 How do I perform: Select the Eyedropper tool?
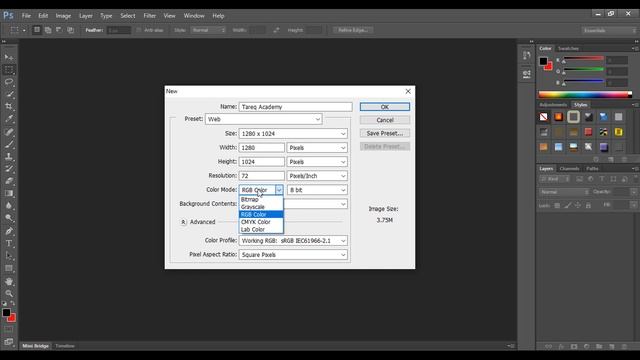pos(9,119)
